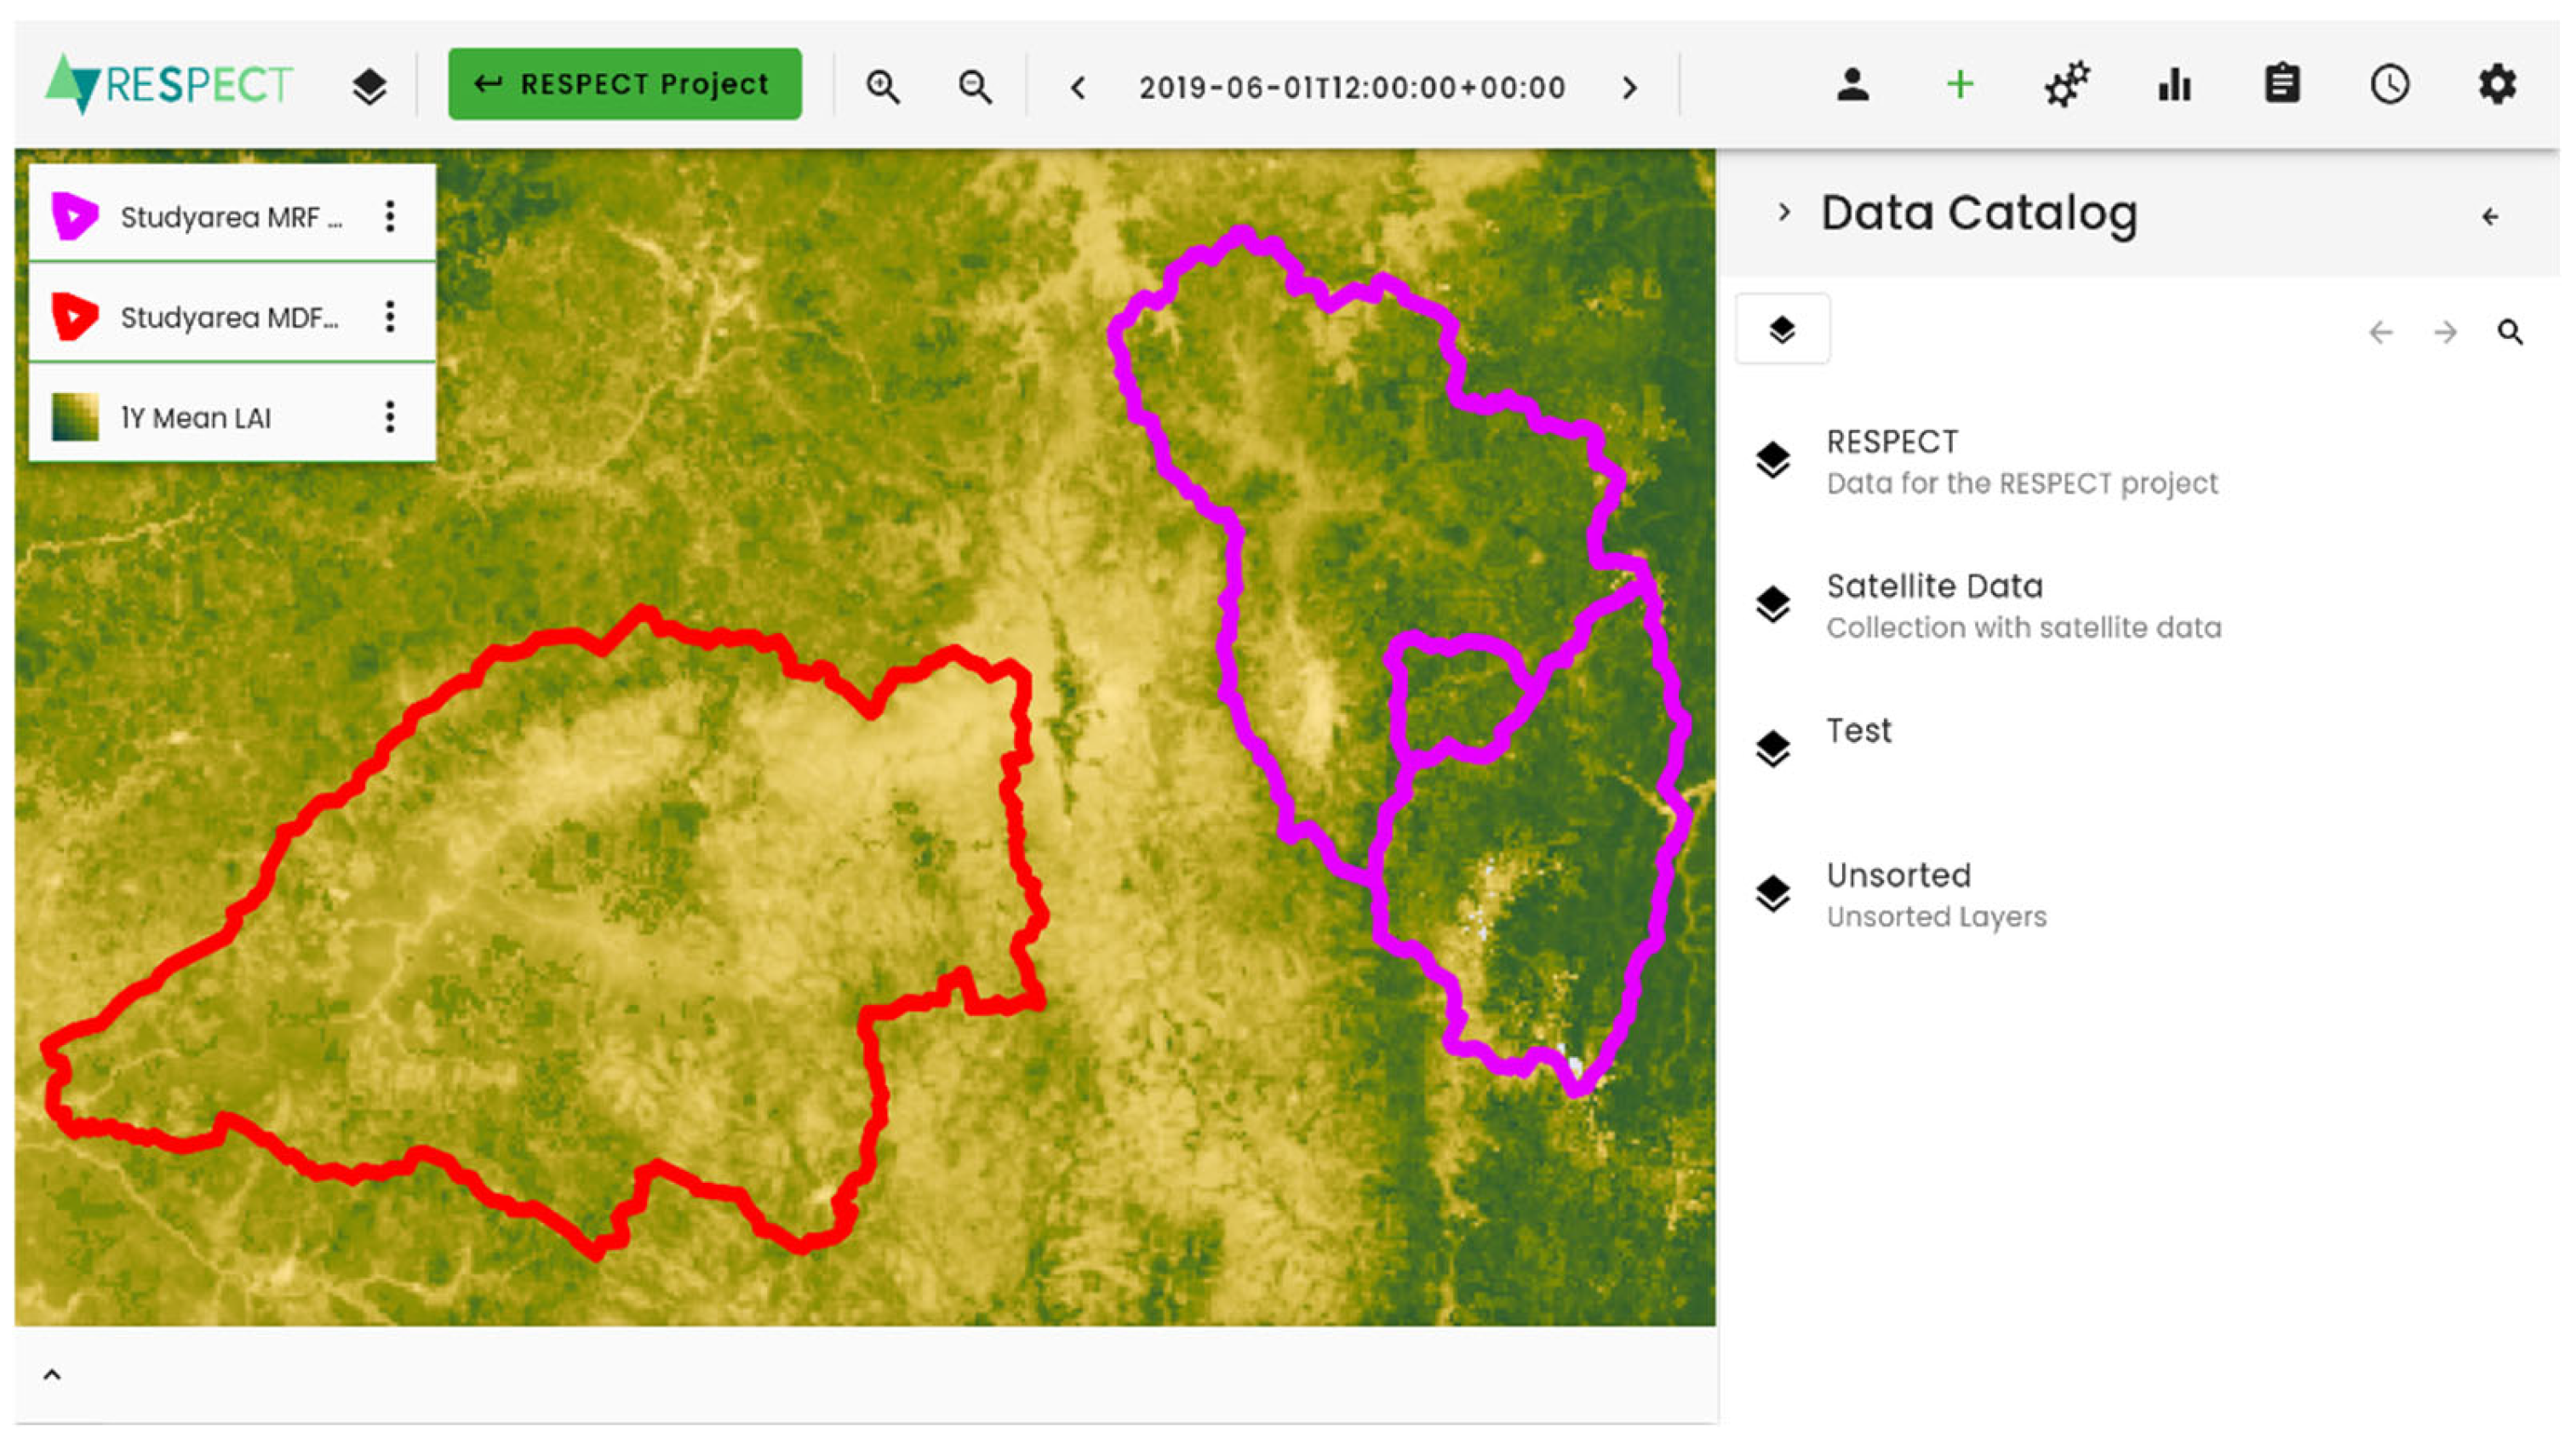Open the user account icon
Screen dimensions: 2576x1445
[x=1853, y=85]
